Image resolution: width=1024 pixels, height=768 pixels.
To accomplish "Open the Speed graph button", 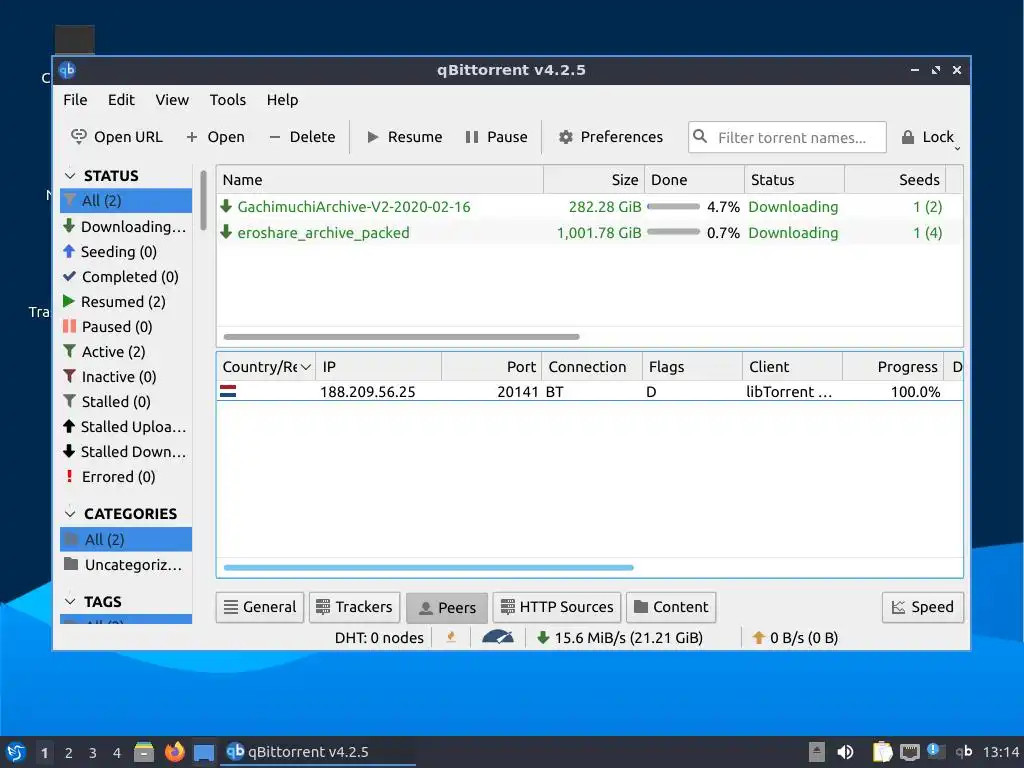I will [x=923, y=607].
